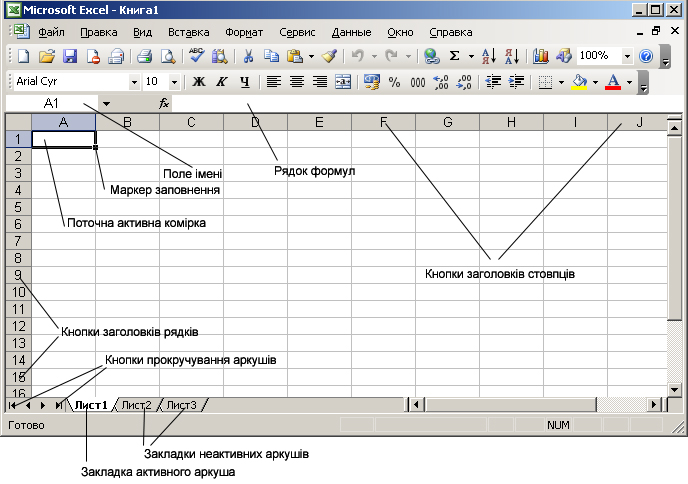Apply yellow fill with the paint bucket
The width and height of the screenshot is (688, 484).
(x=580, y=82)
